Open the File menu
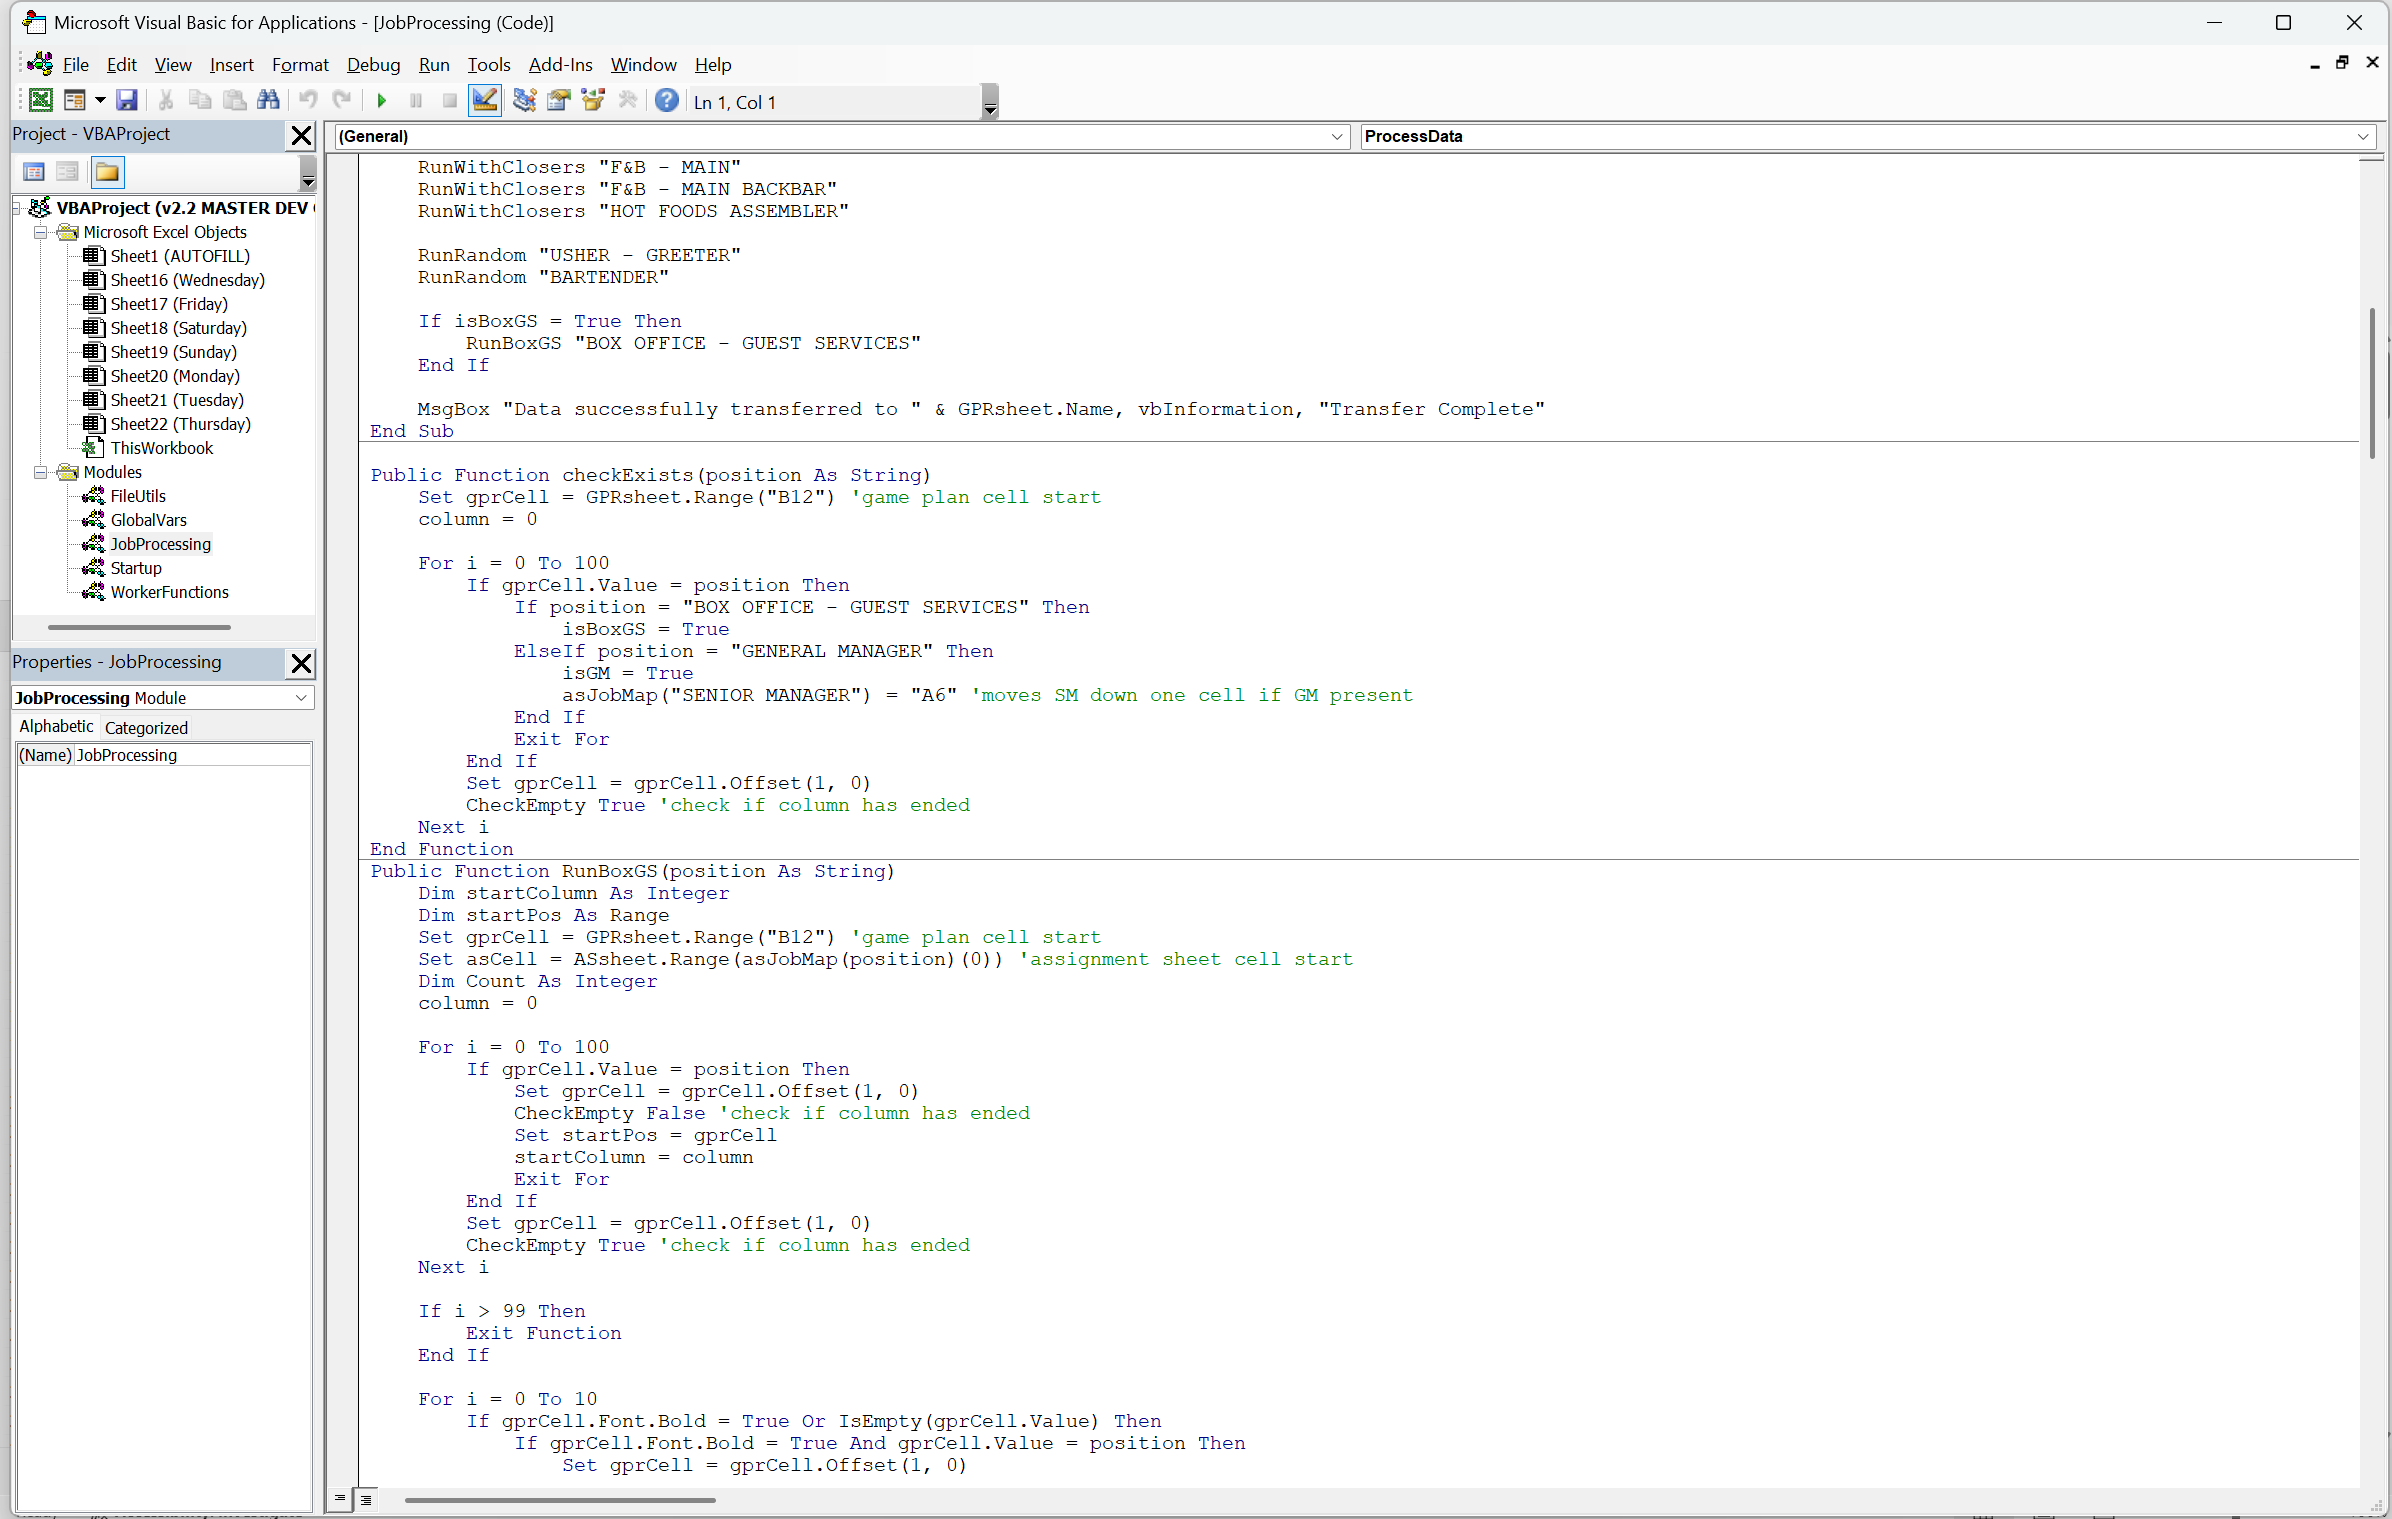Screen dimensions: 2392x1519 pyautogui.click(x=76, y=65)
